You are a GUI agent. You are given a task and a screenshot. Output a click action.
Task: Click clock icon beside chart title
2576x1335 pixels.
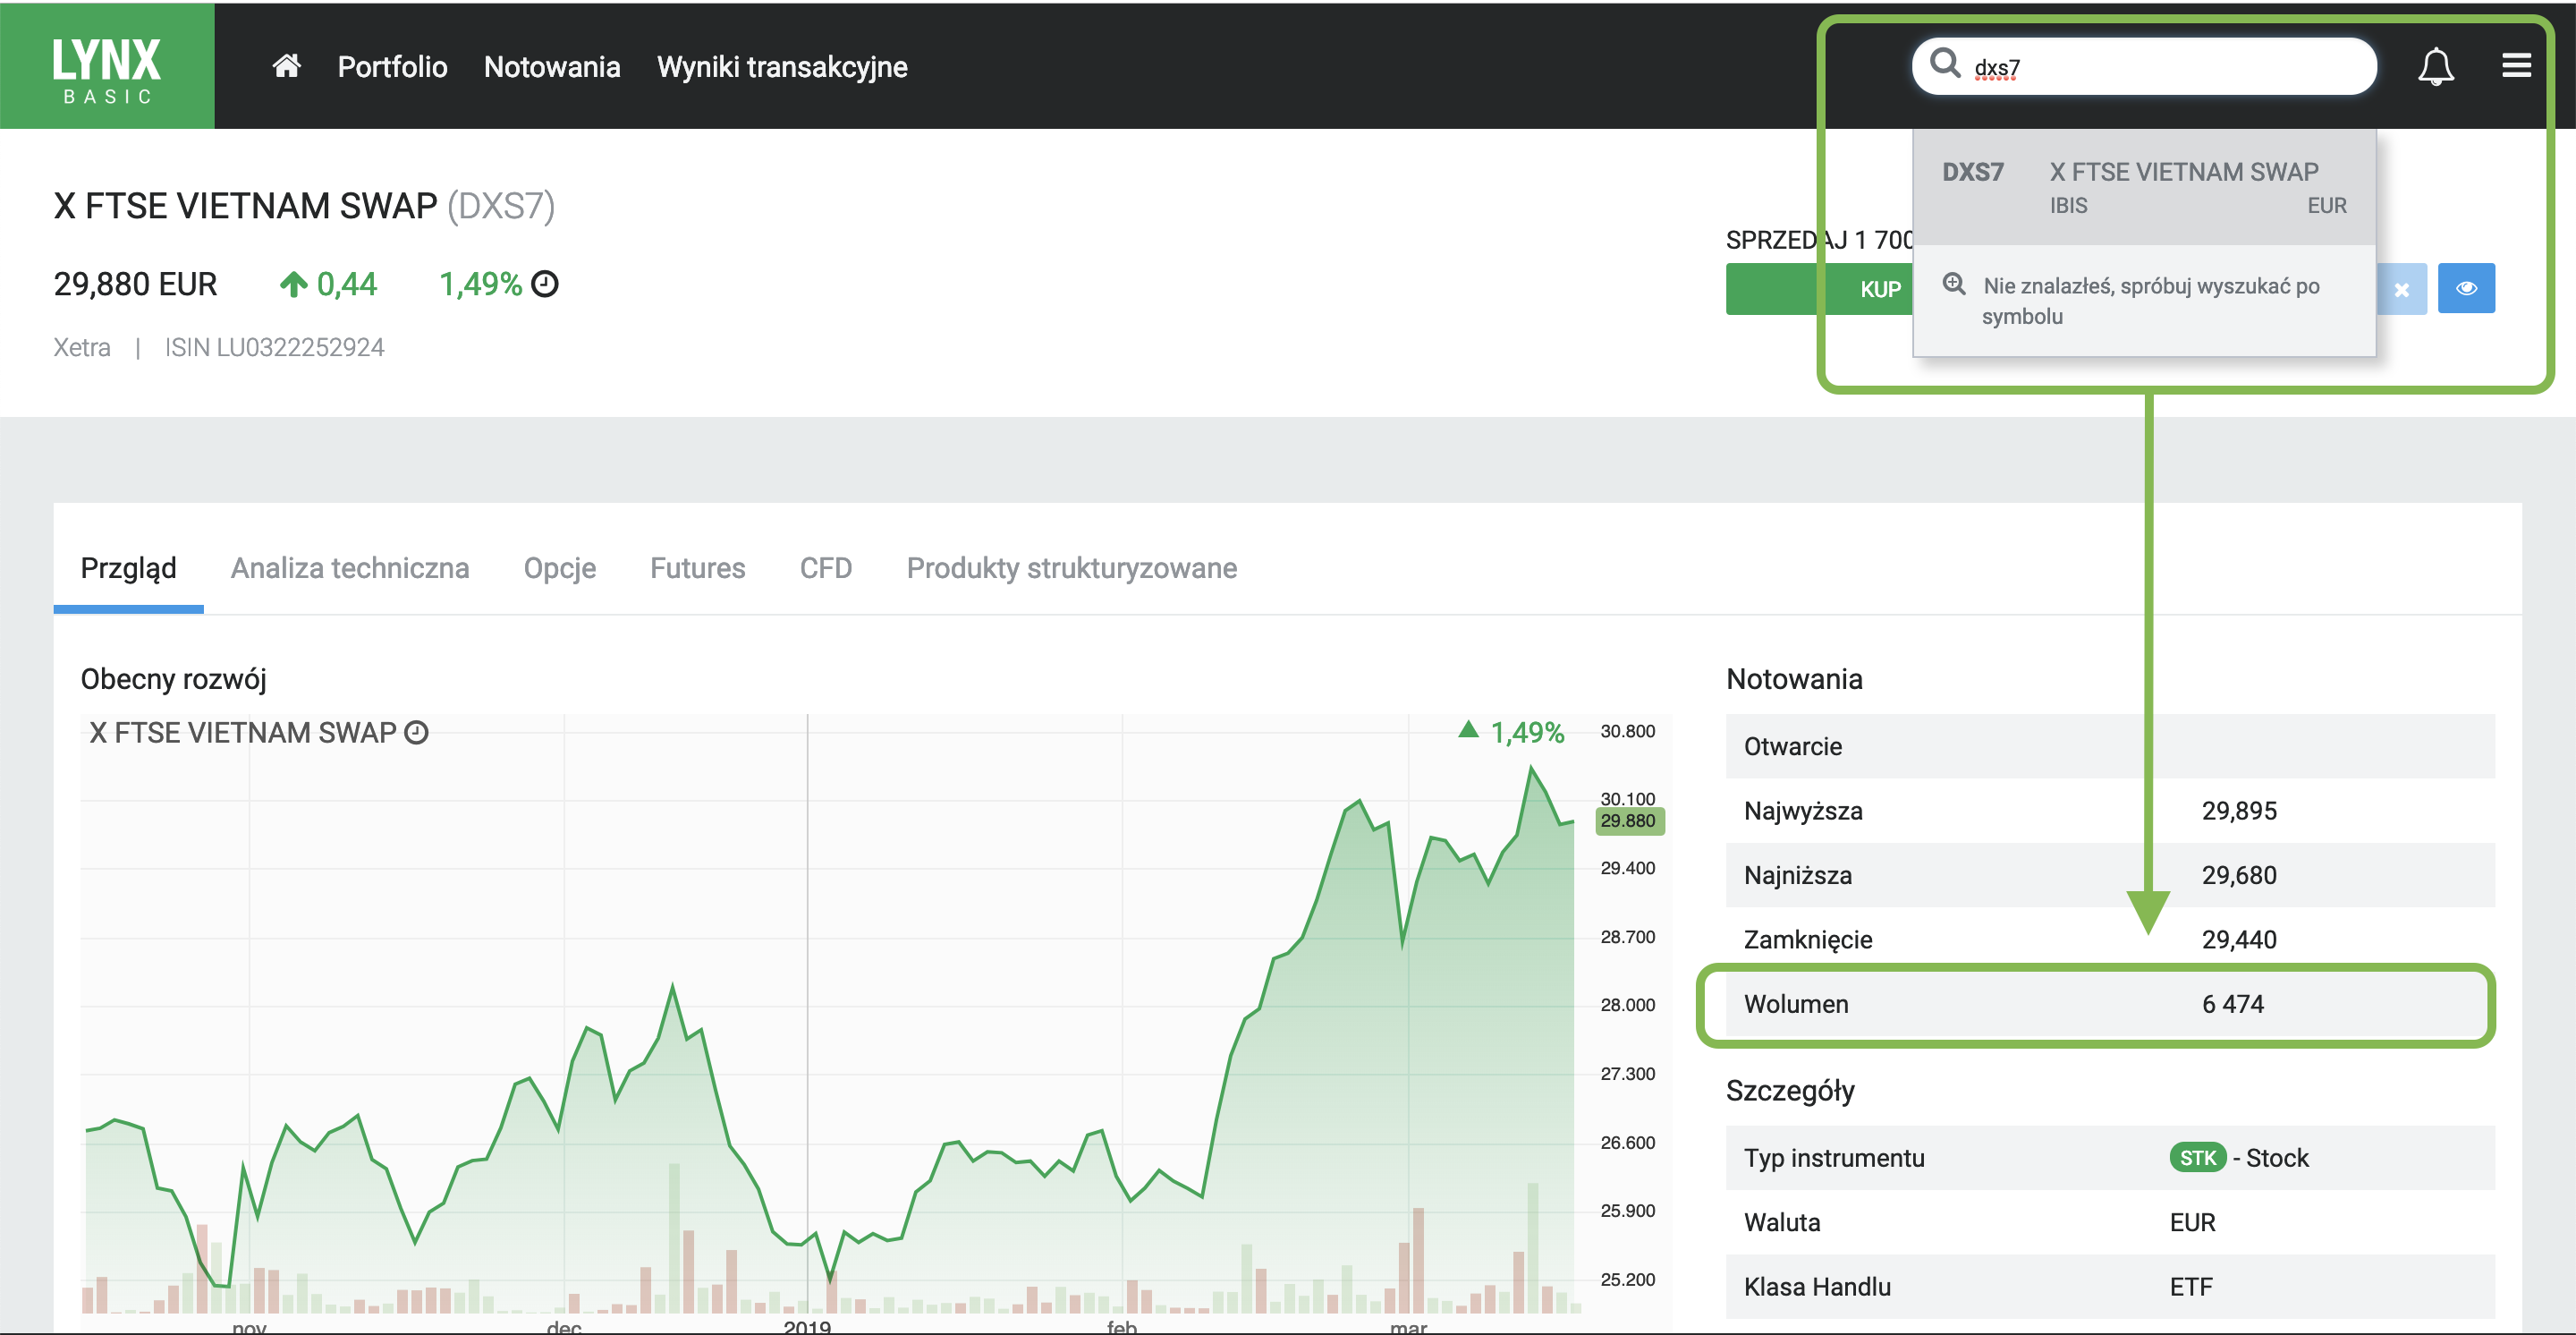point(416,733)
